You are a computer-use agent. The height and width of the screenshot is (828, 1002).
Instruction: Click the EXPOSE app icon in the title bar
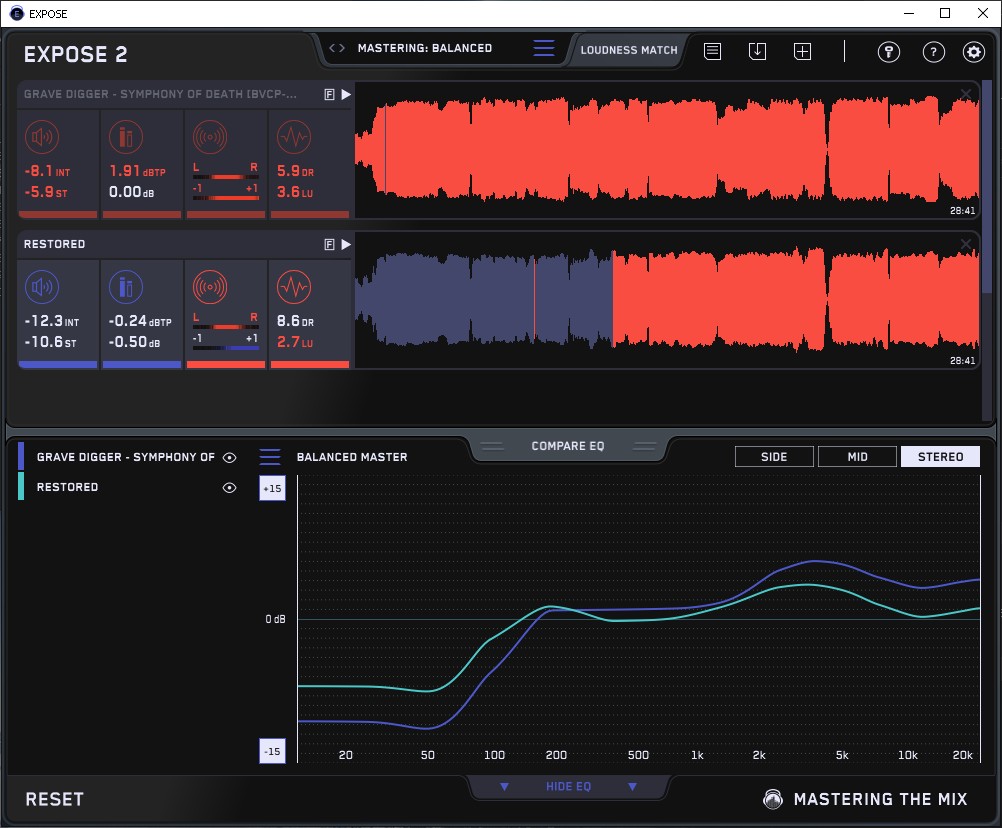(17, 13)
